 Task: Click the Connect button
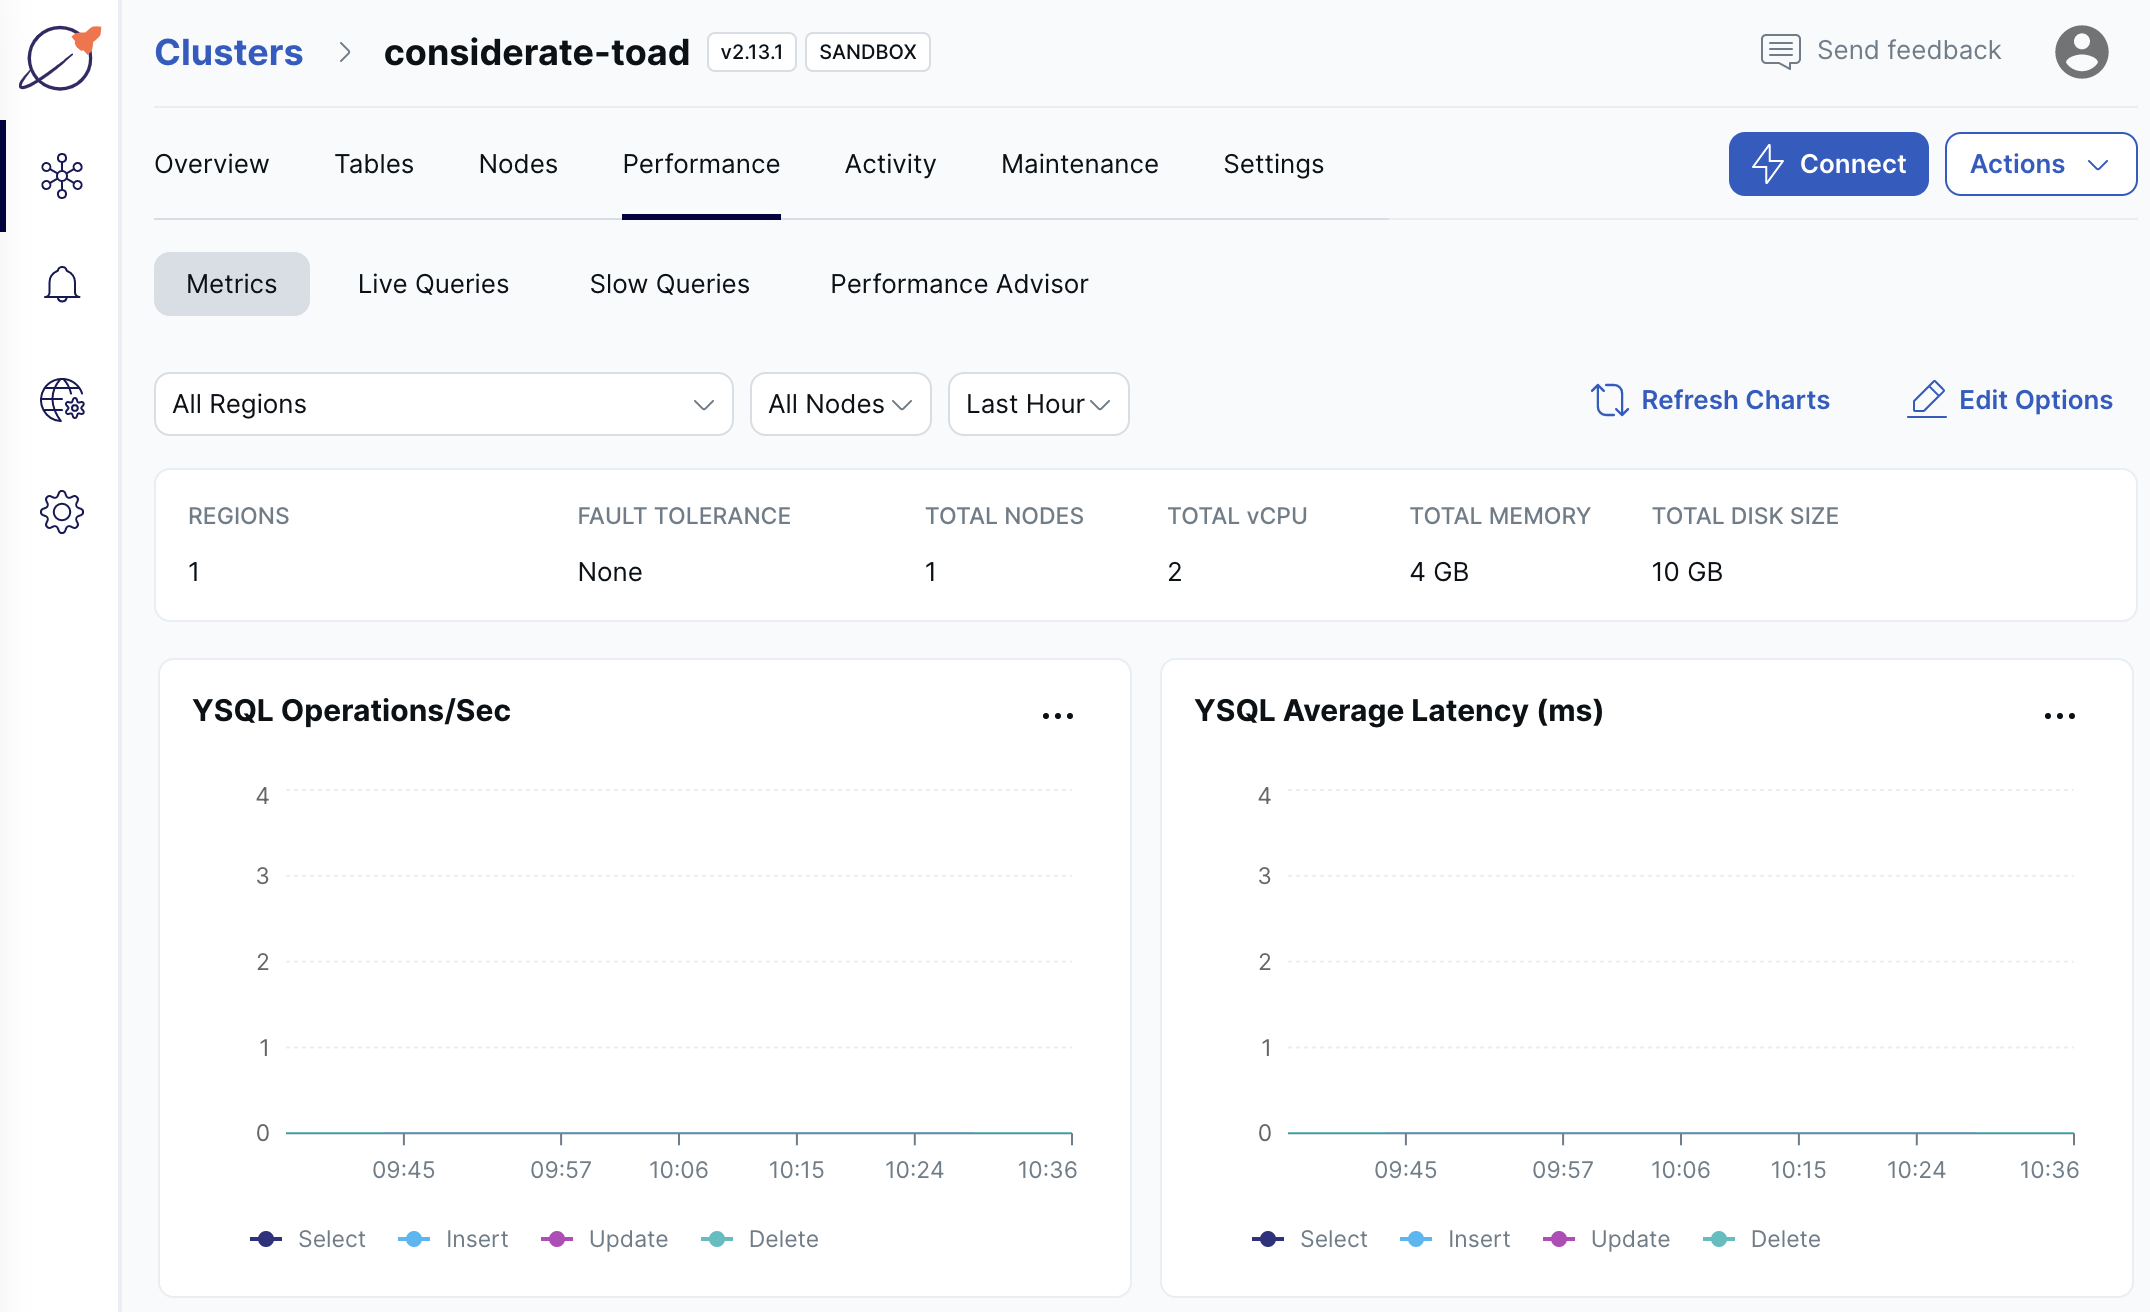coord(1829,164)
